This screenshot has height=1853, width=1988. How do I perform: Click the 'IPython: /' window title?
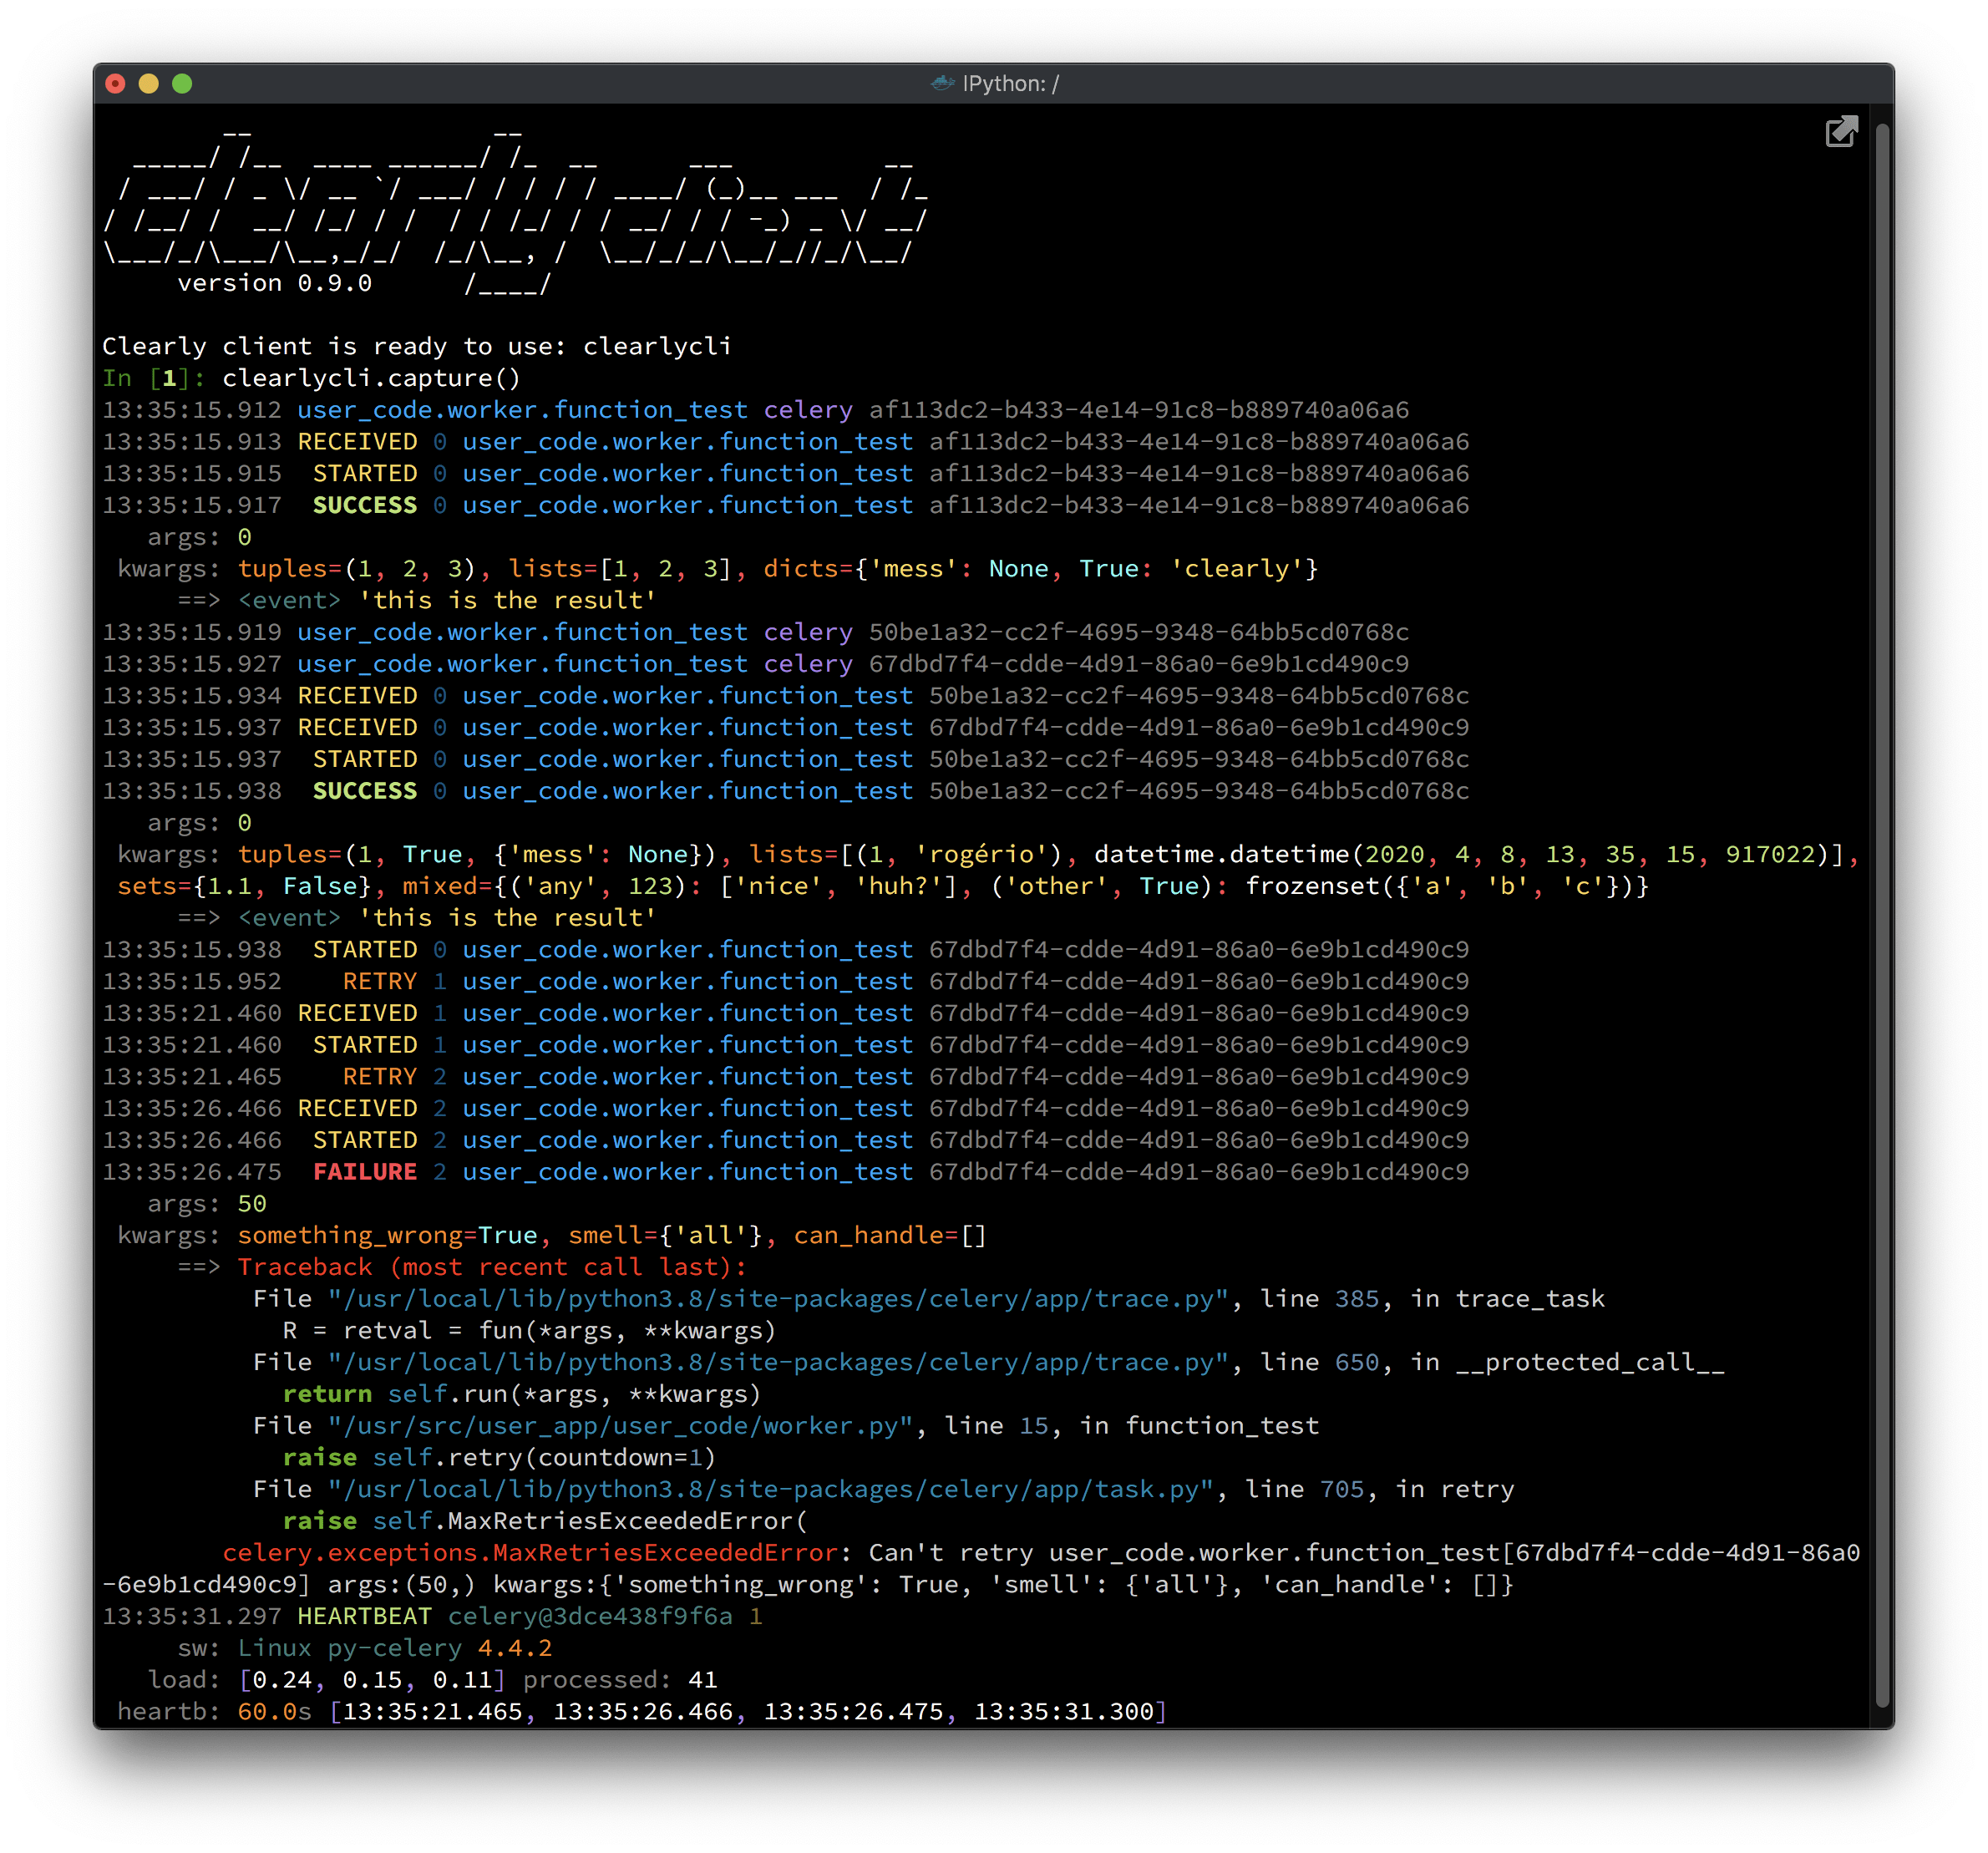(x=1010, y=83)
